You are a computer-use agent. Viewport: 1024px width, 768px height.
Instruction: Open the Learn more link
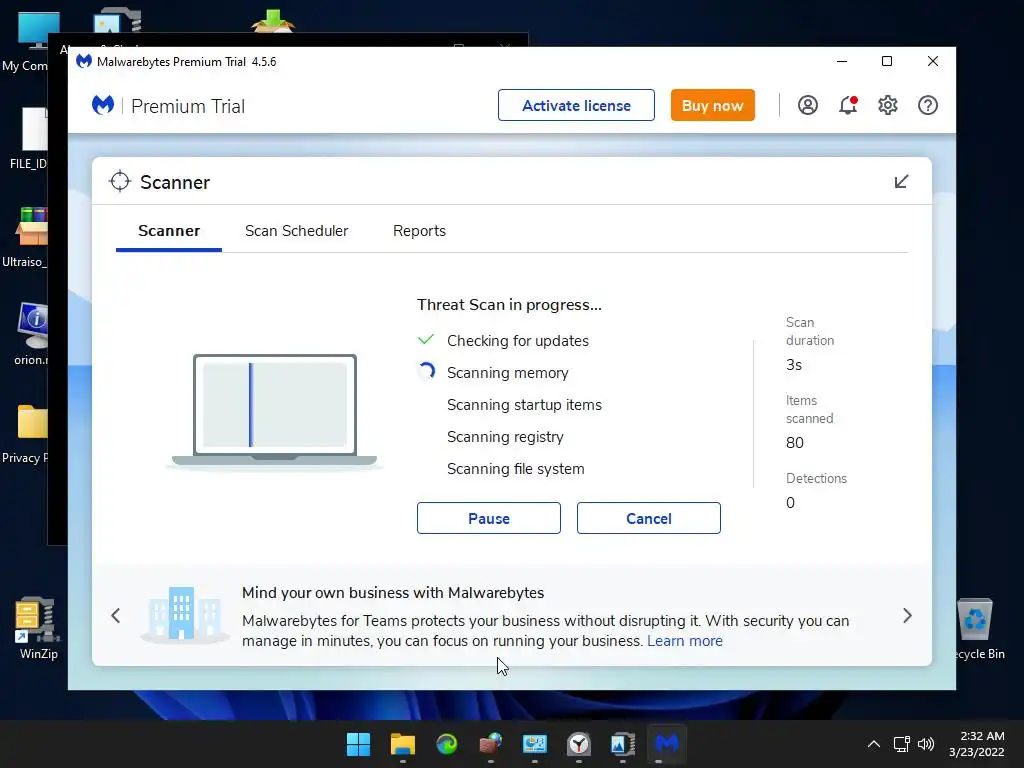coord(685,641)
